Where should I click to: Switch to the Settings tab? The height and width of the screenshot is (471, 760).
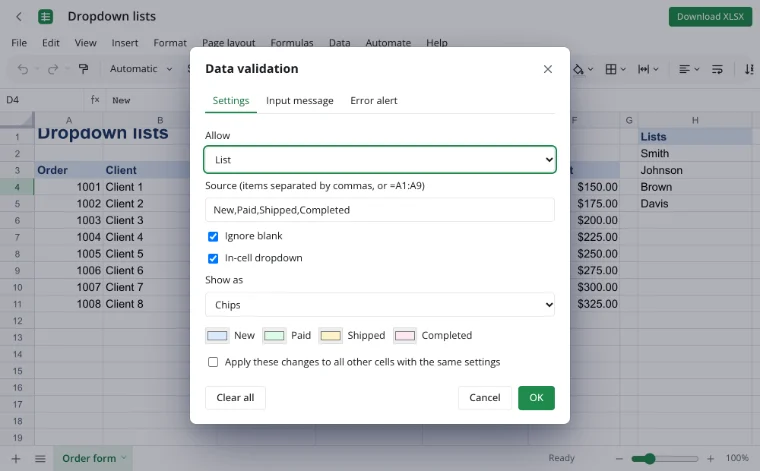[231, 100]
